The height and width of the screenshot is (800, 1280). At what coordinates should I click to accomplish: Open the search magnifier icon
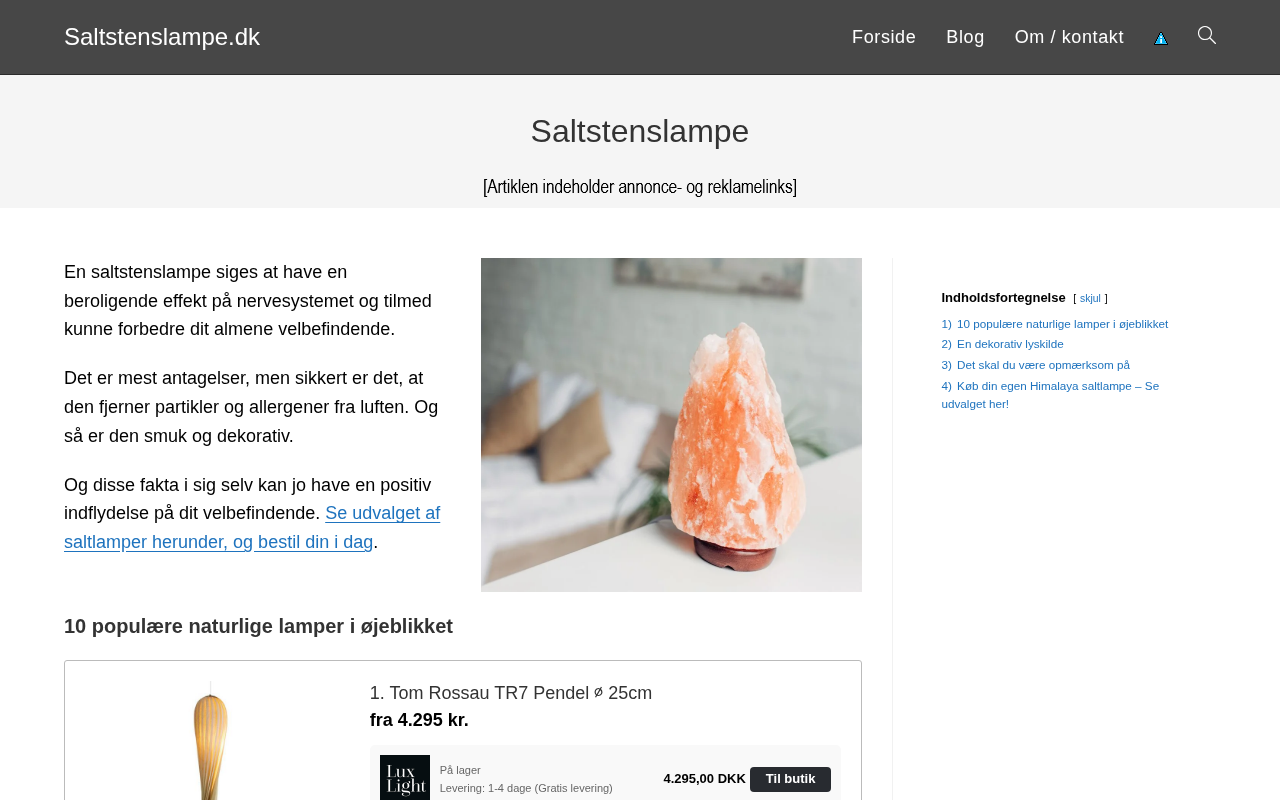coord(1207,36)
